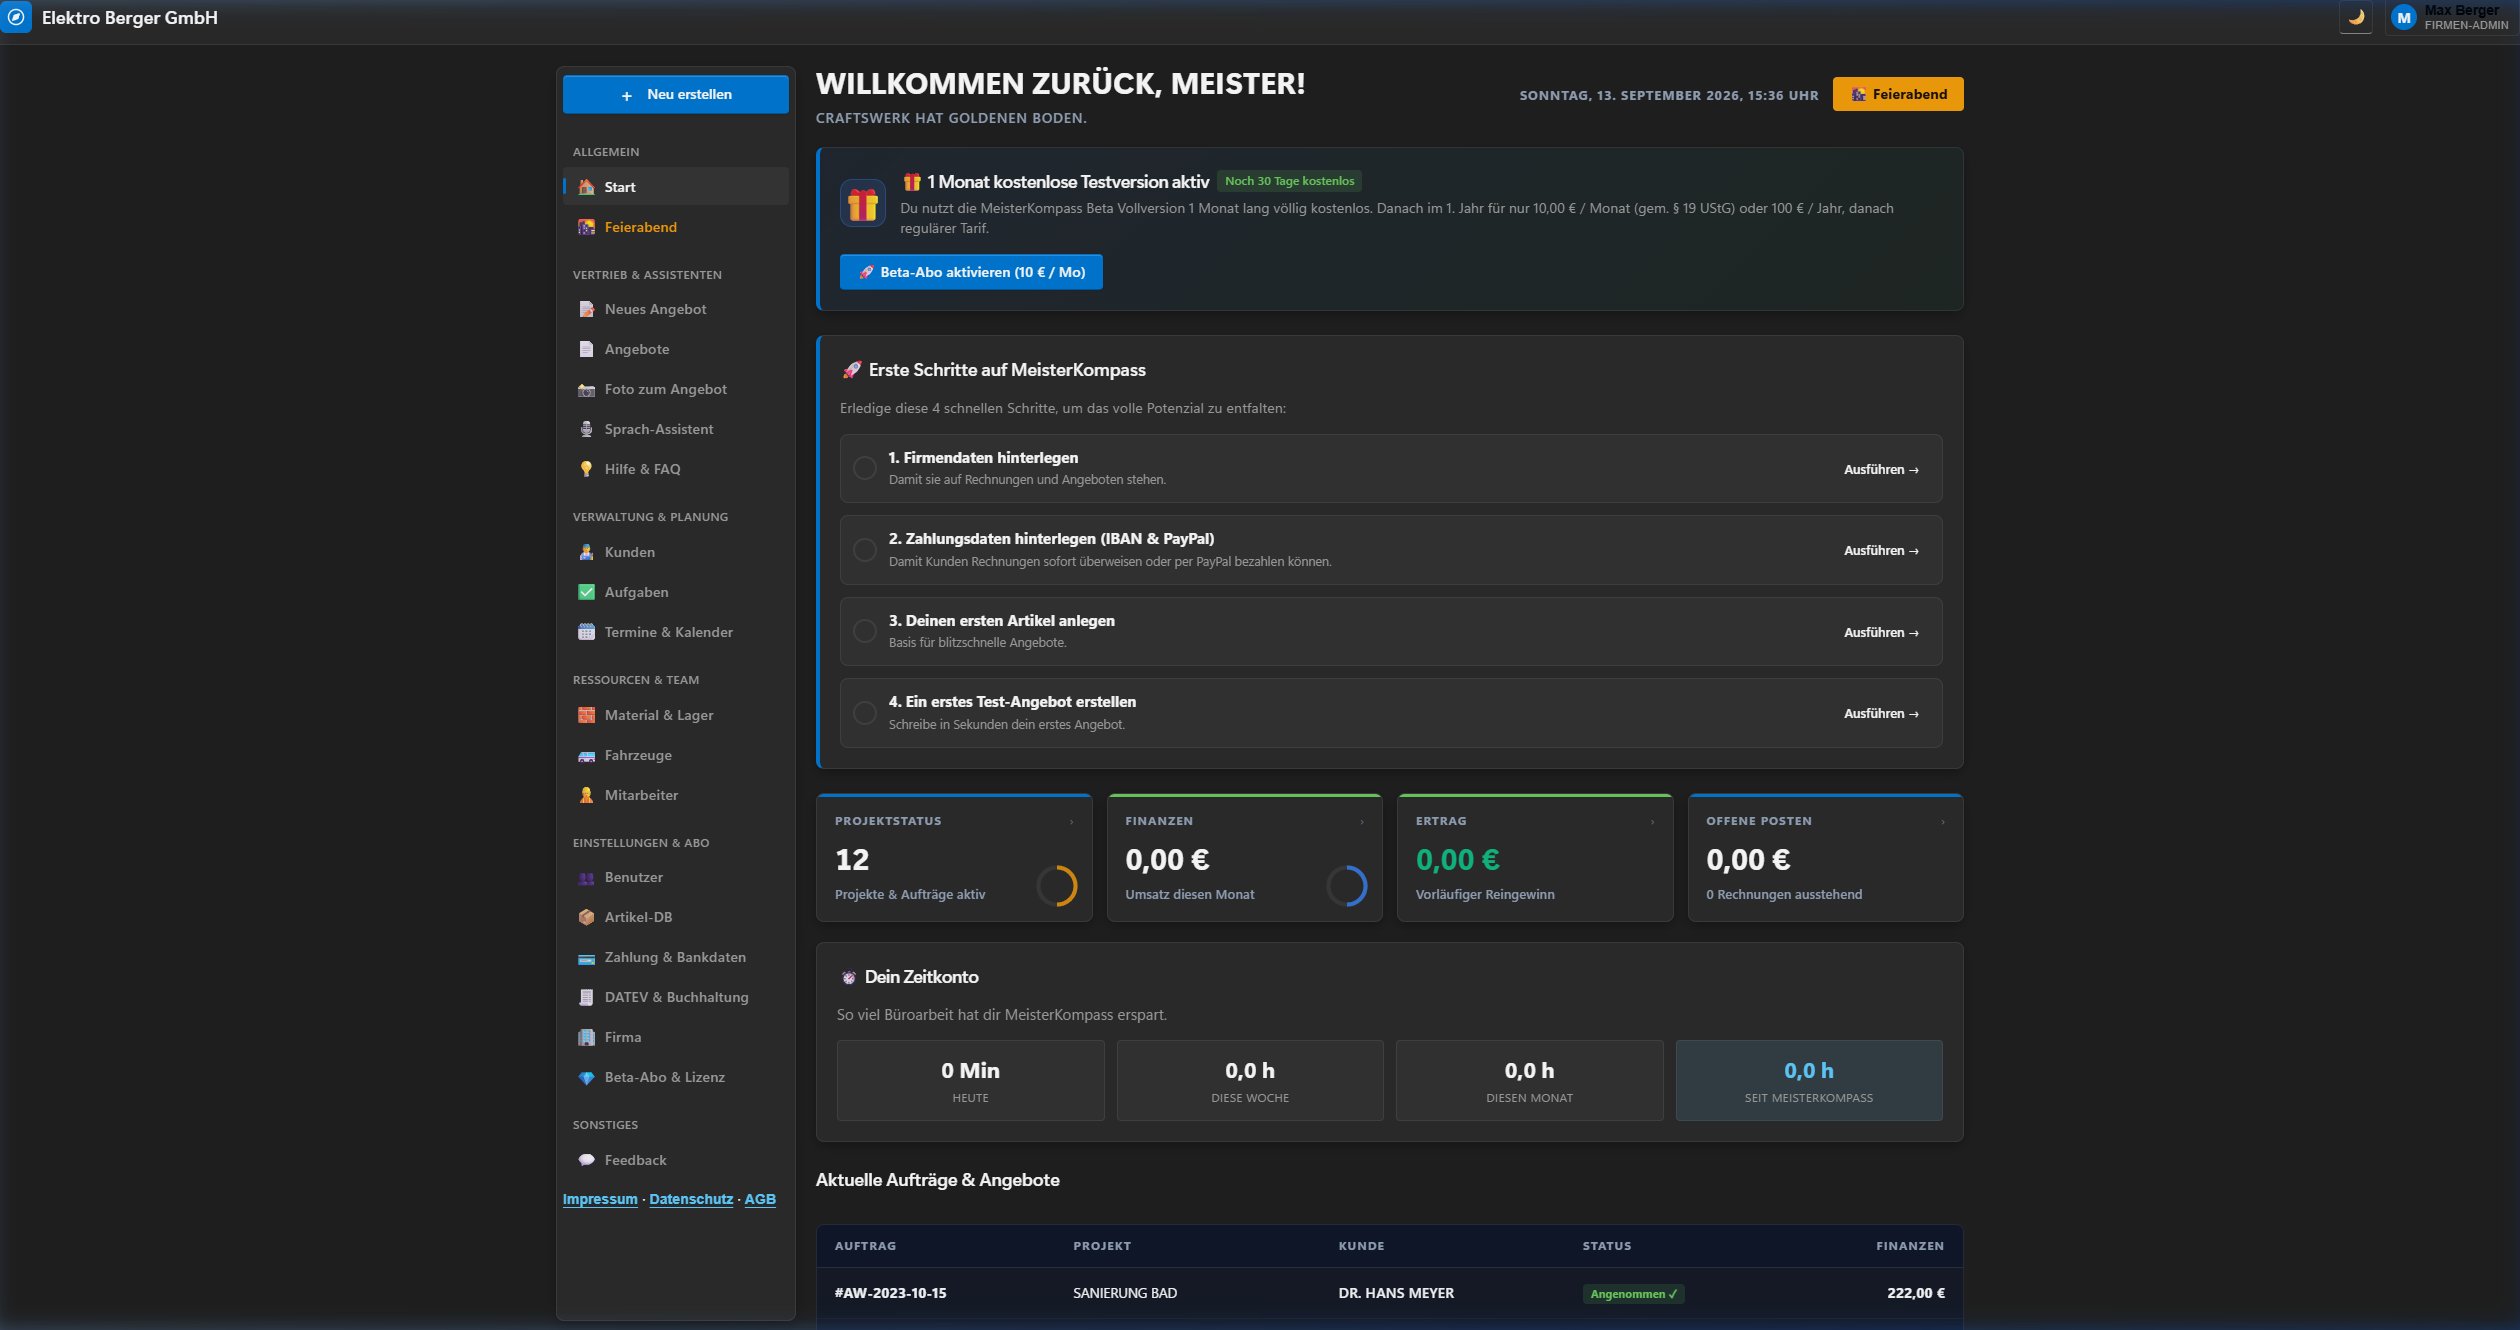The width and height of the screenshot is (2520, 1330).
Task: Click the compass logo icon beside Elektro Berger GmbH
Action: (x=16, y=17)
